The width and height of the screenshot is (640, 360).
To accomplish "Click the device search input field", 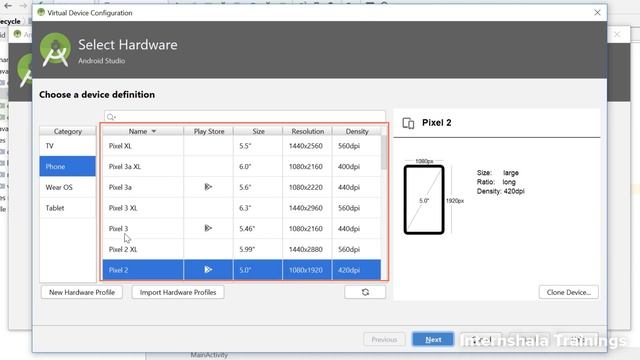I will [245, 117].
